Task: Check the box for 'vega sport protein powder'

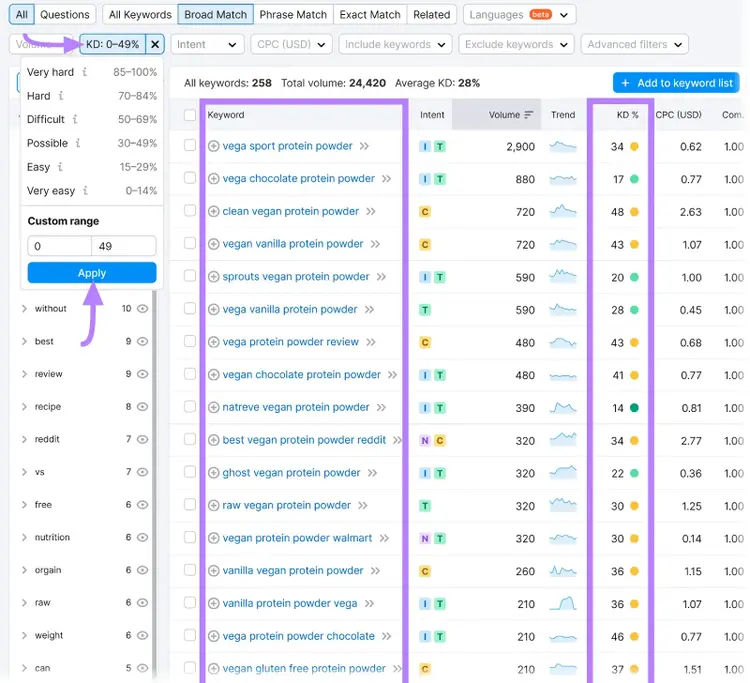Action: pyautogui.click(x=190, y=145)
